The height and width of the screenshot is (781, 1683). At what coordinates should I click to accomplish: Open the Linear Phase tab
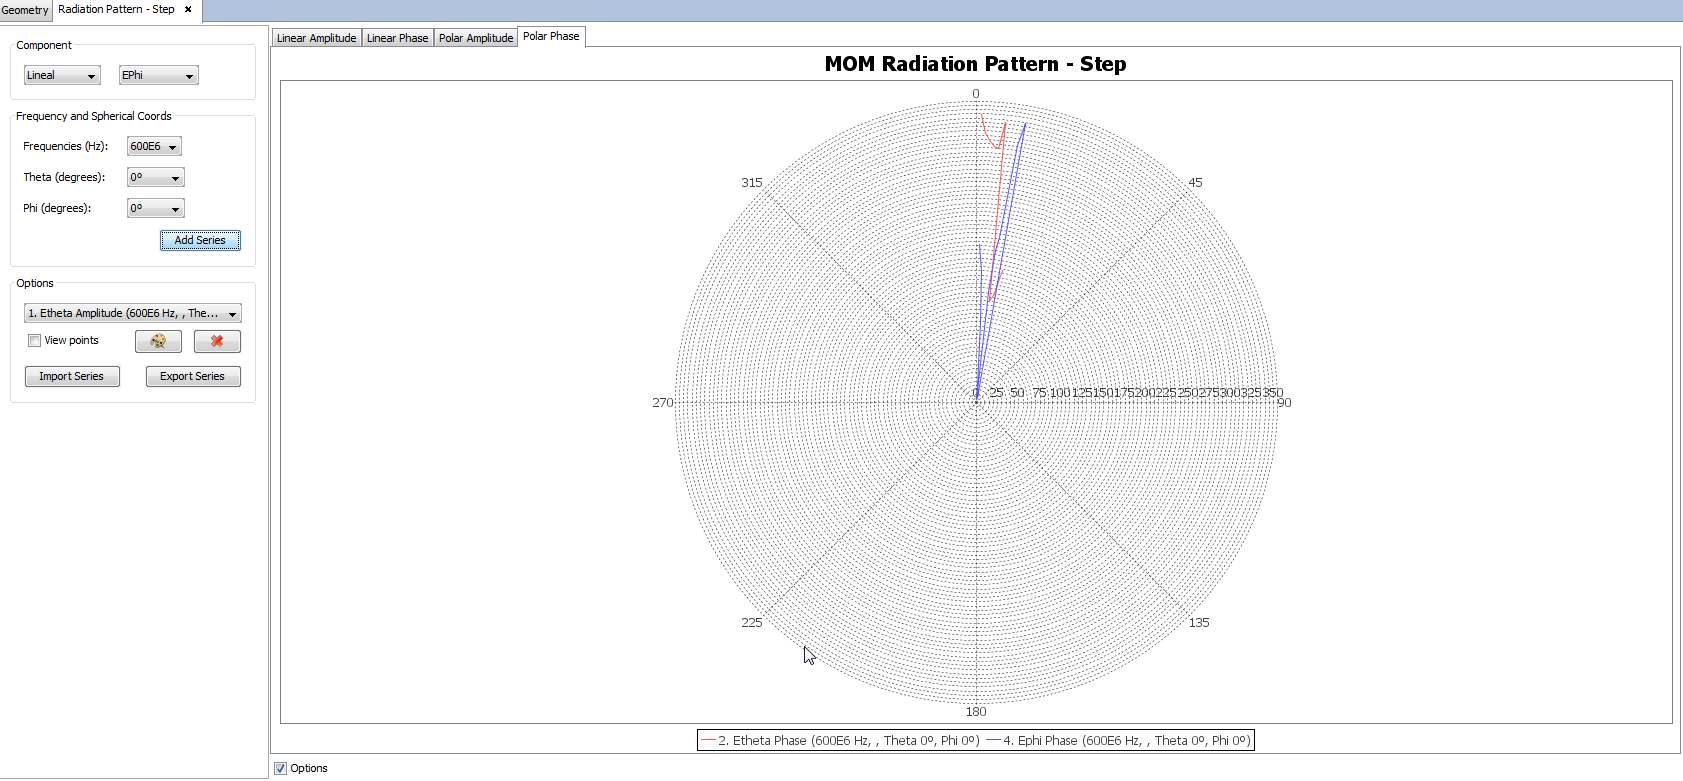tap(397, 38)
